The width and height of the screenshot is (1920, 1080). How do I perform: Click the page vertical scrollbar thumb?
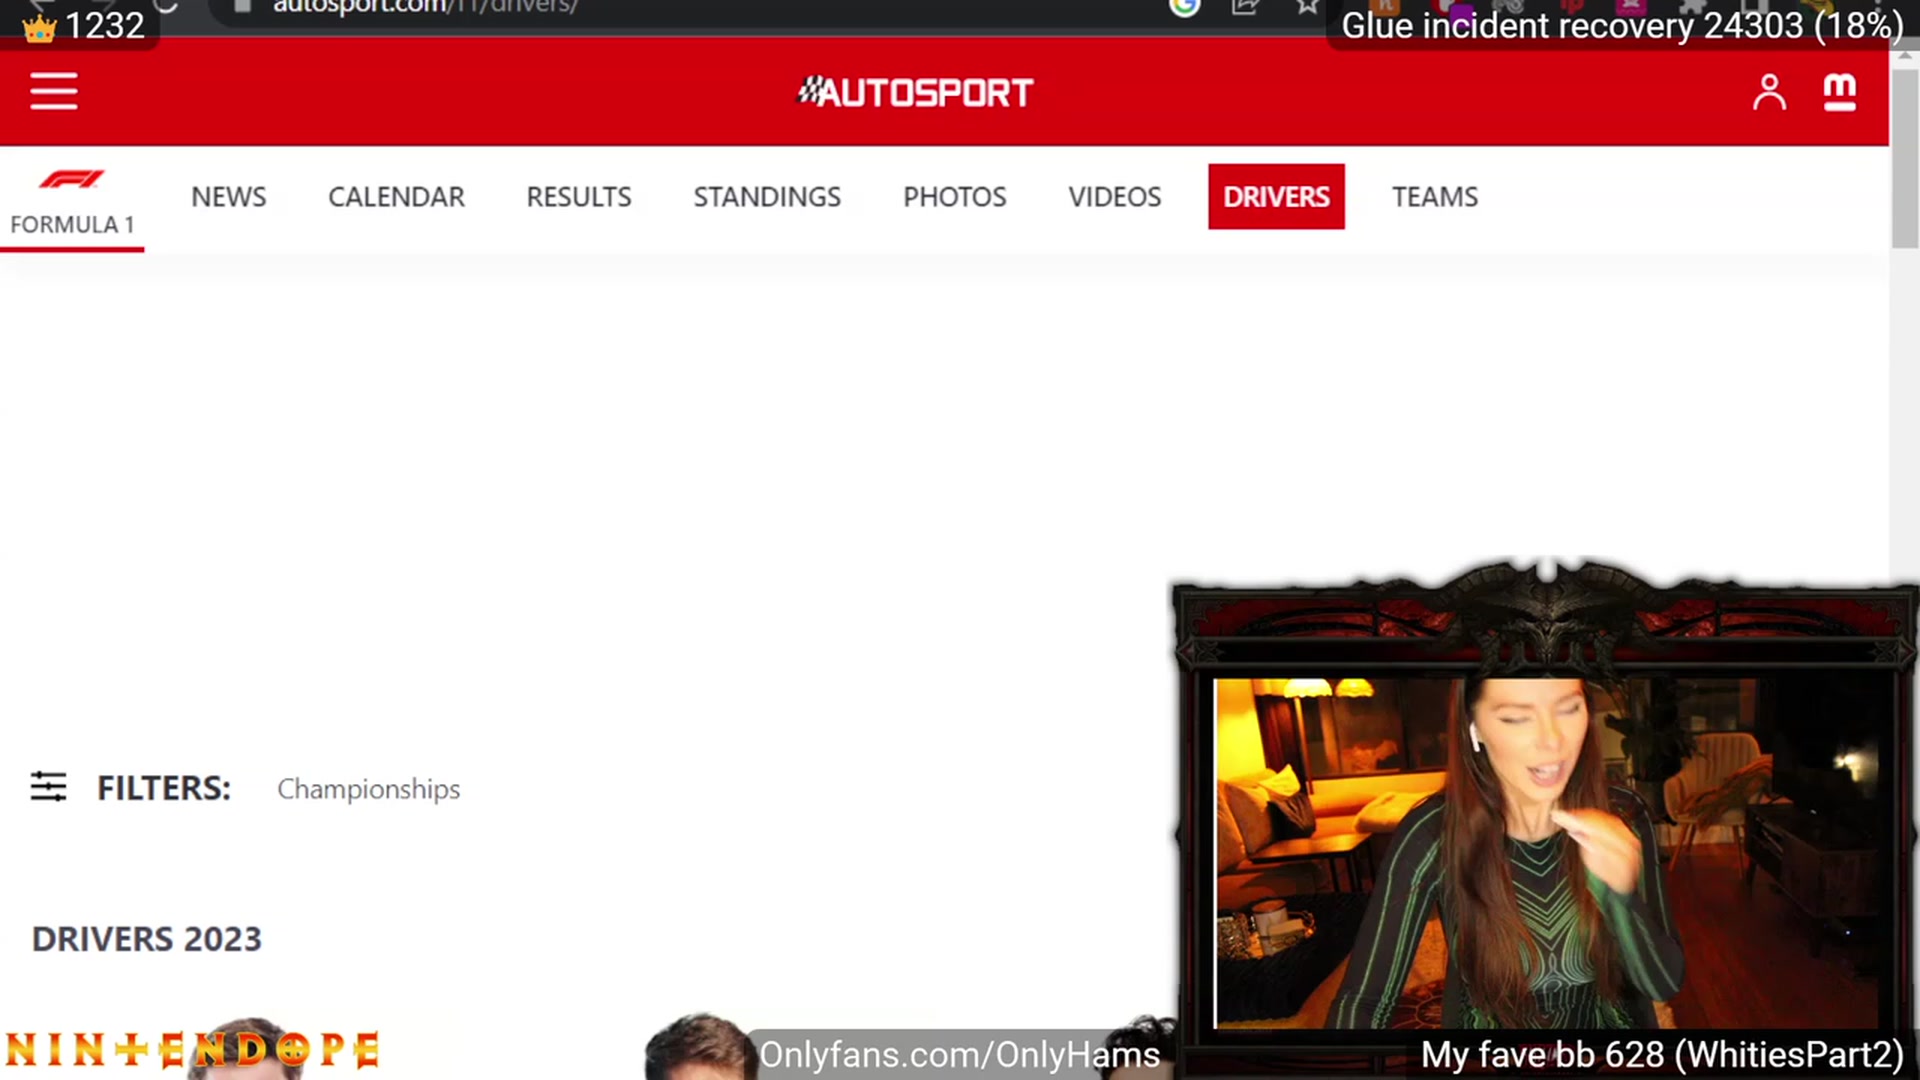pyautogui.click(x=1904, y=158)
